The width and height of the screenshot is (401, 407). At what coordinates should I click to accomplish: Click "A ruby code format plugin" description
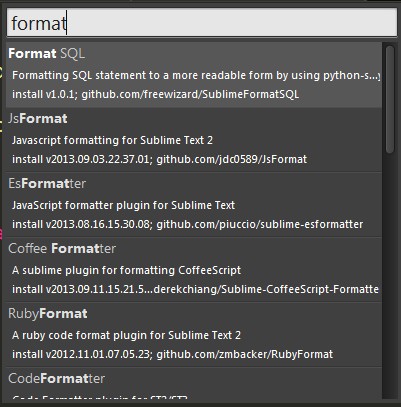pos(126,335)
